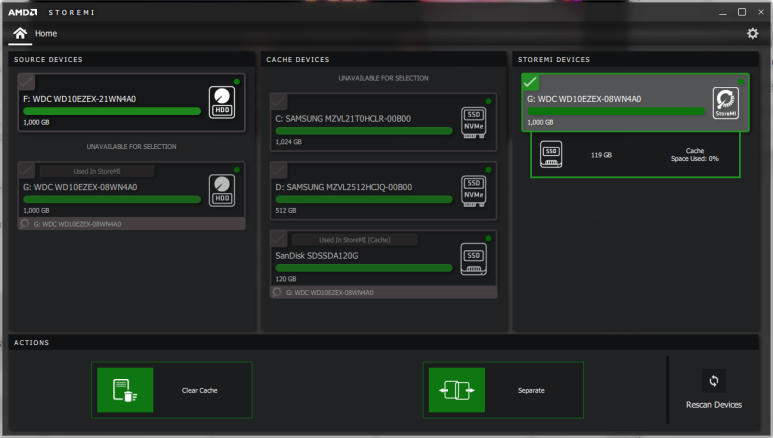The image size is (773, 438).
Task: Click link icon under G: source device
Action: [25, 224]
